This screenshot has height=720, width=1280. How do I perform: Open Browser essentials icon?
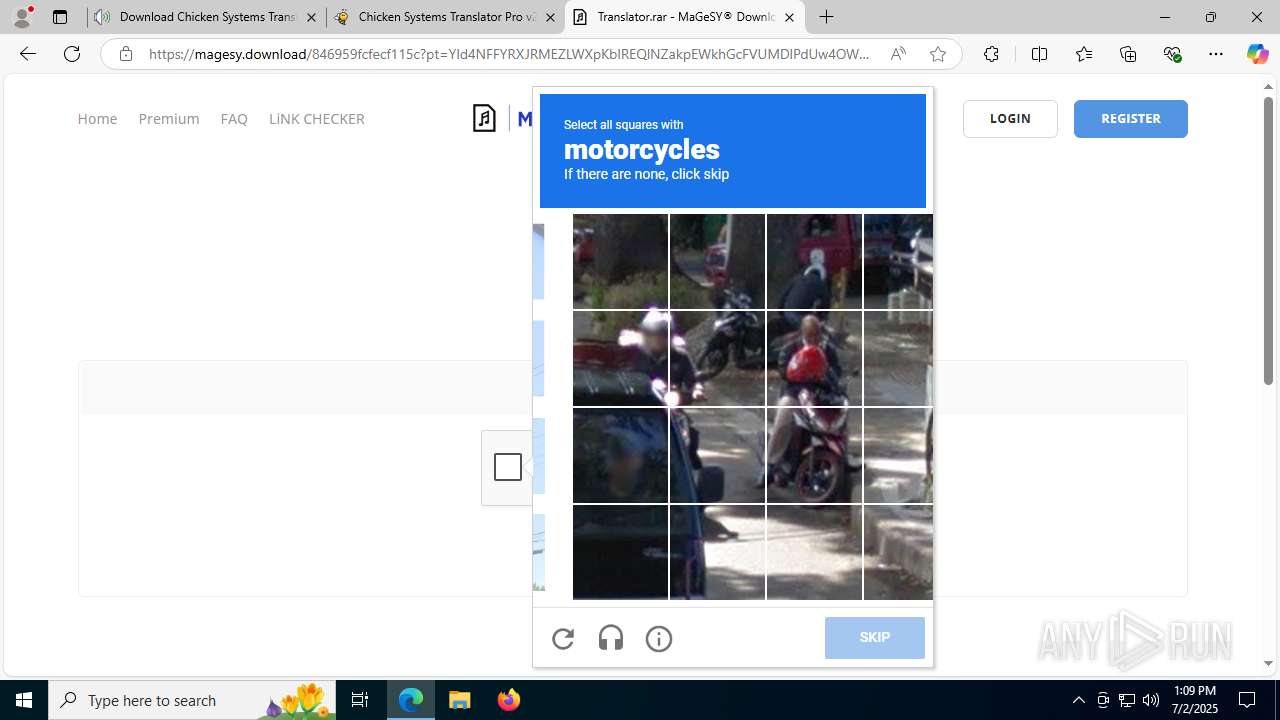pyautogui.click(x=1173, y=54)
